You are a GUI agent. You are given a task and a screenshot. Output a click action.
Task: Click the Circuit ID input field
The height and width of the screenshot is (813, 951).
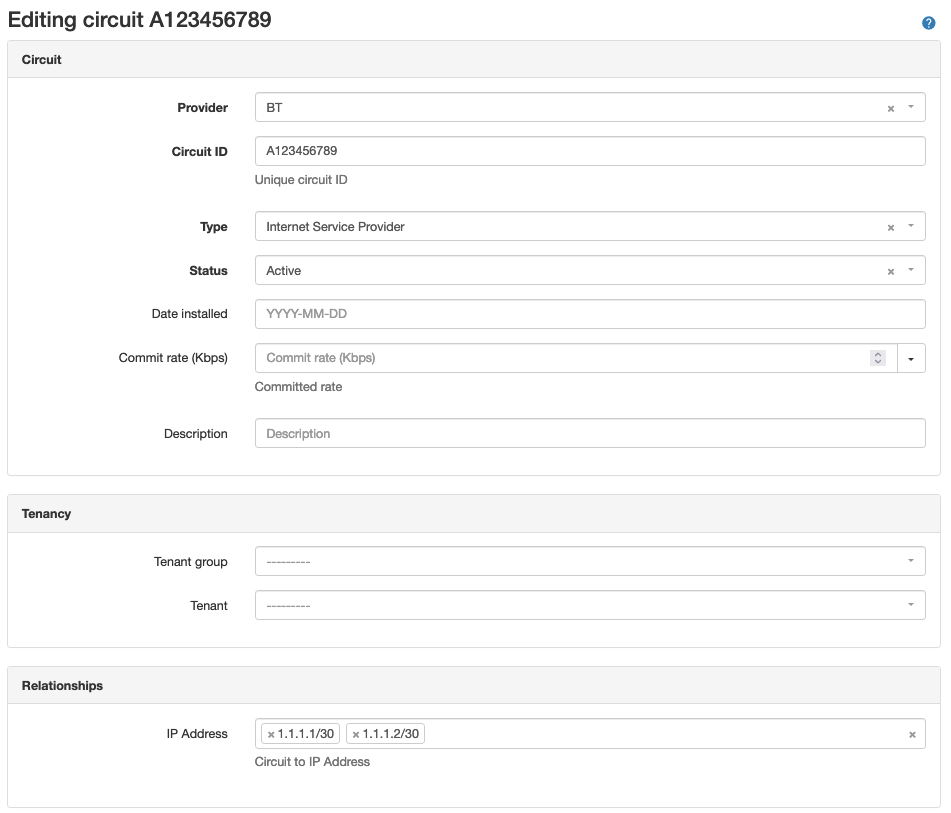(x=590, y=151)
